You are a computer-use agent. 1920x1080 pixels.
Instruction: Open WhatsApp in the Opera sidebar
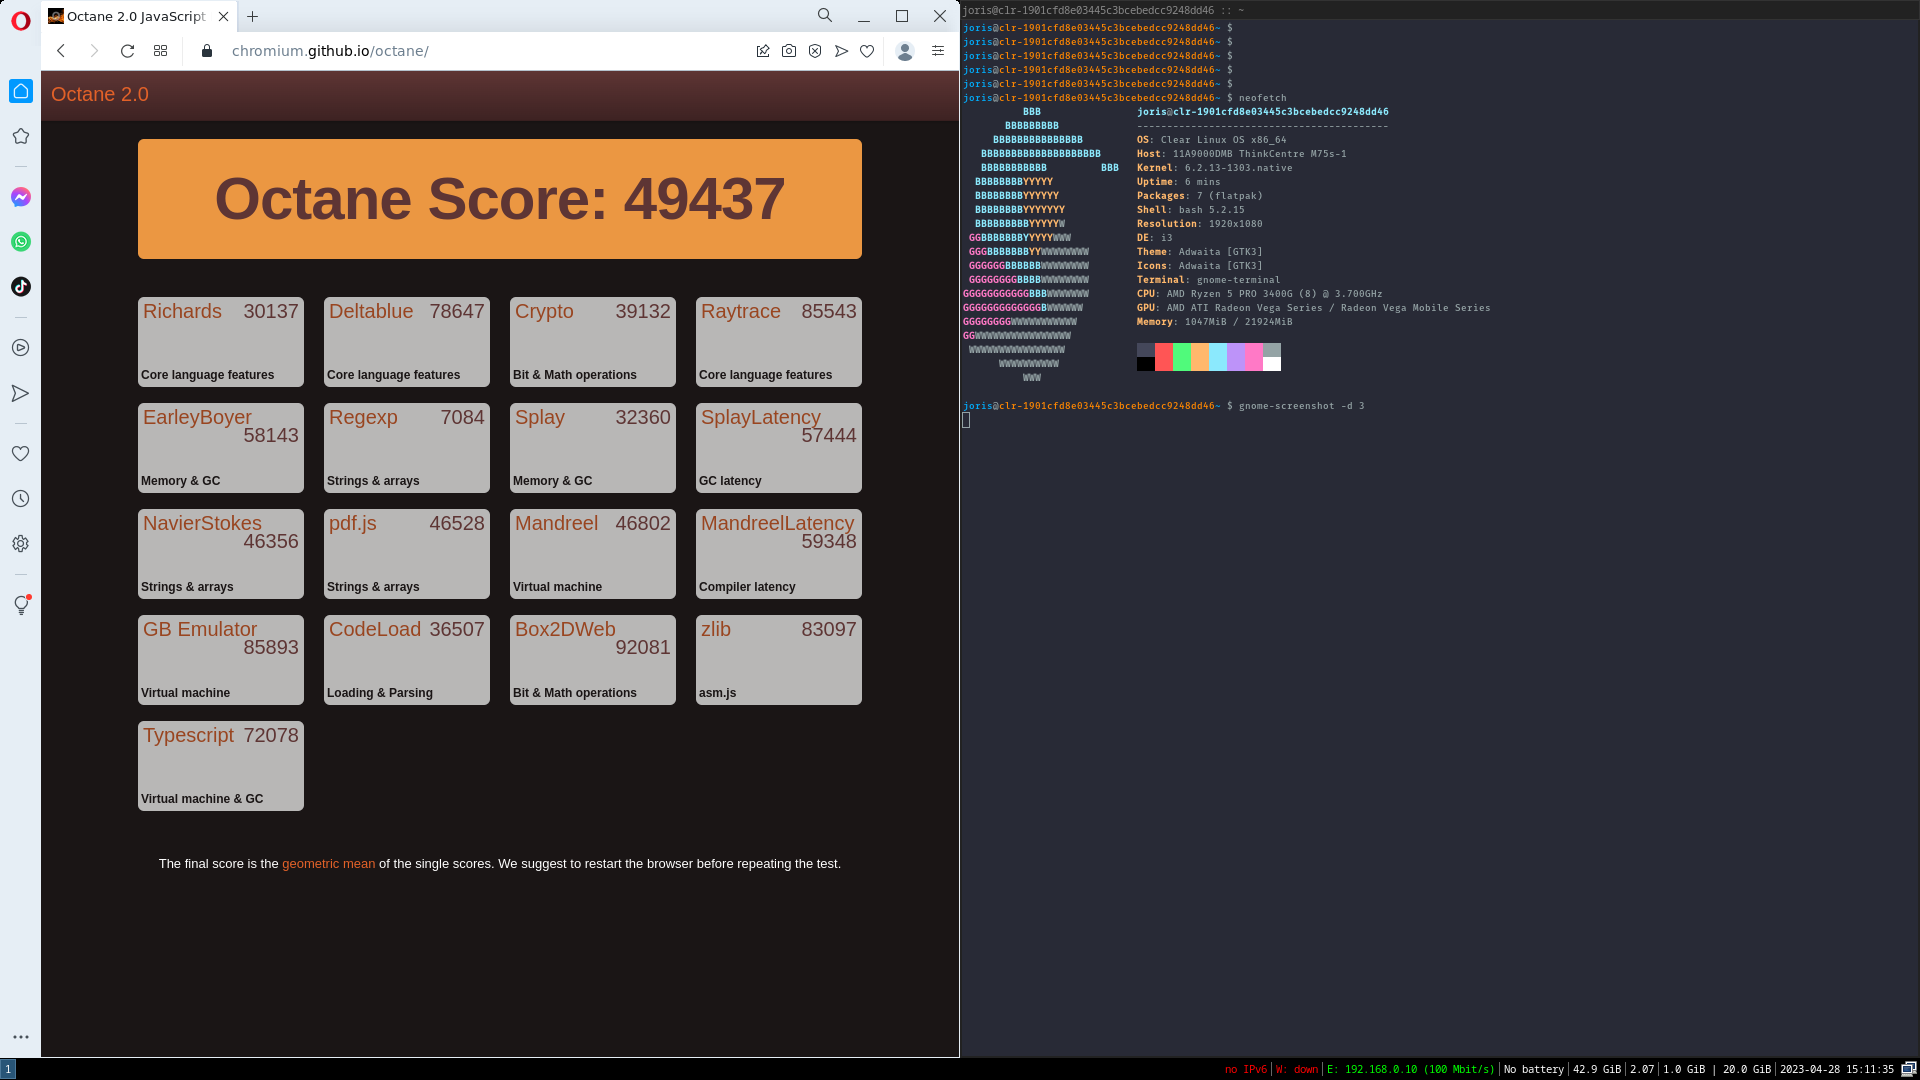click(20, 242)
